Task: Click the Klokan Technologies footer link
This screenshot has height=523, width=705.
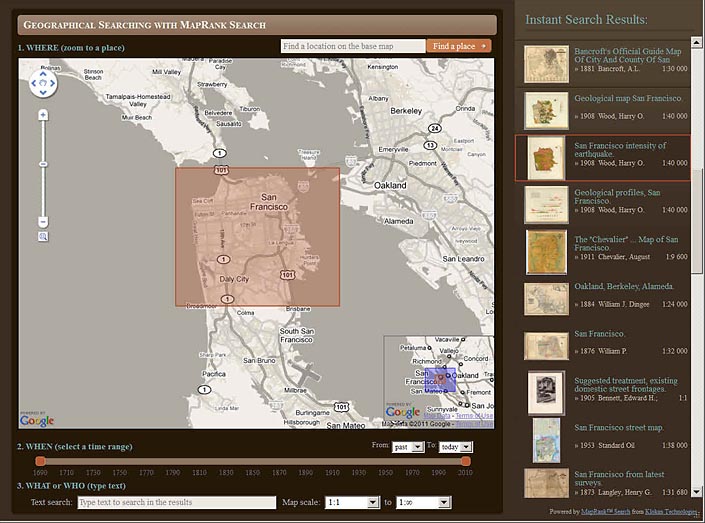Action: click(x=673, y=511)
